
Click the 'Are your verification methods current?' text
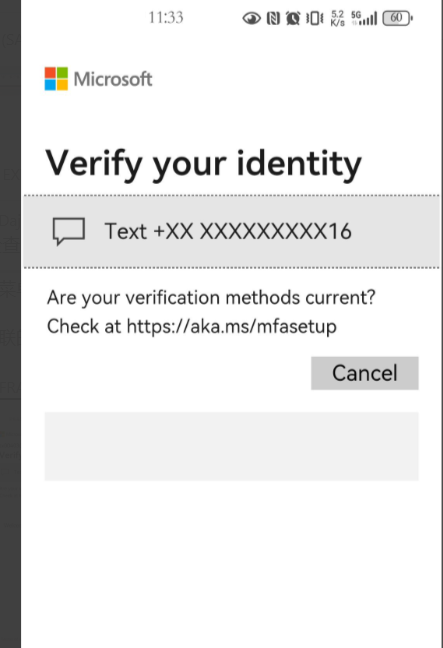(x=211, y=298)
